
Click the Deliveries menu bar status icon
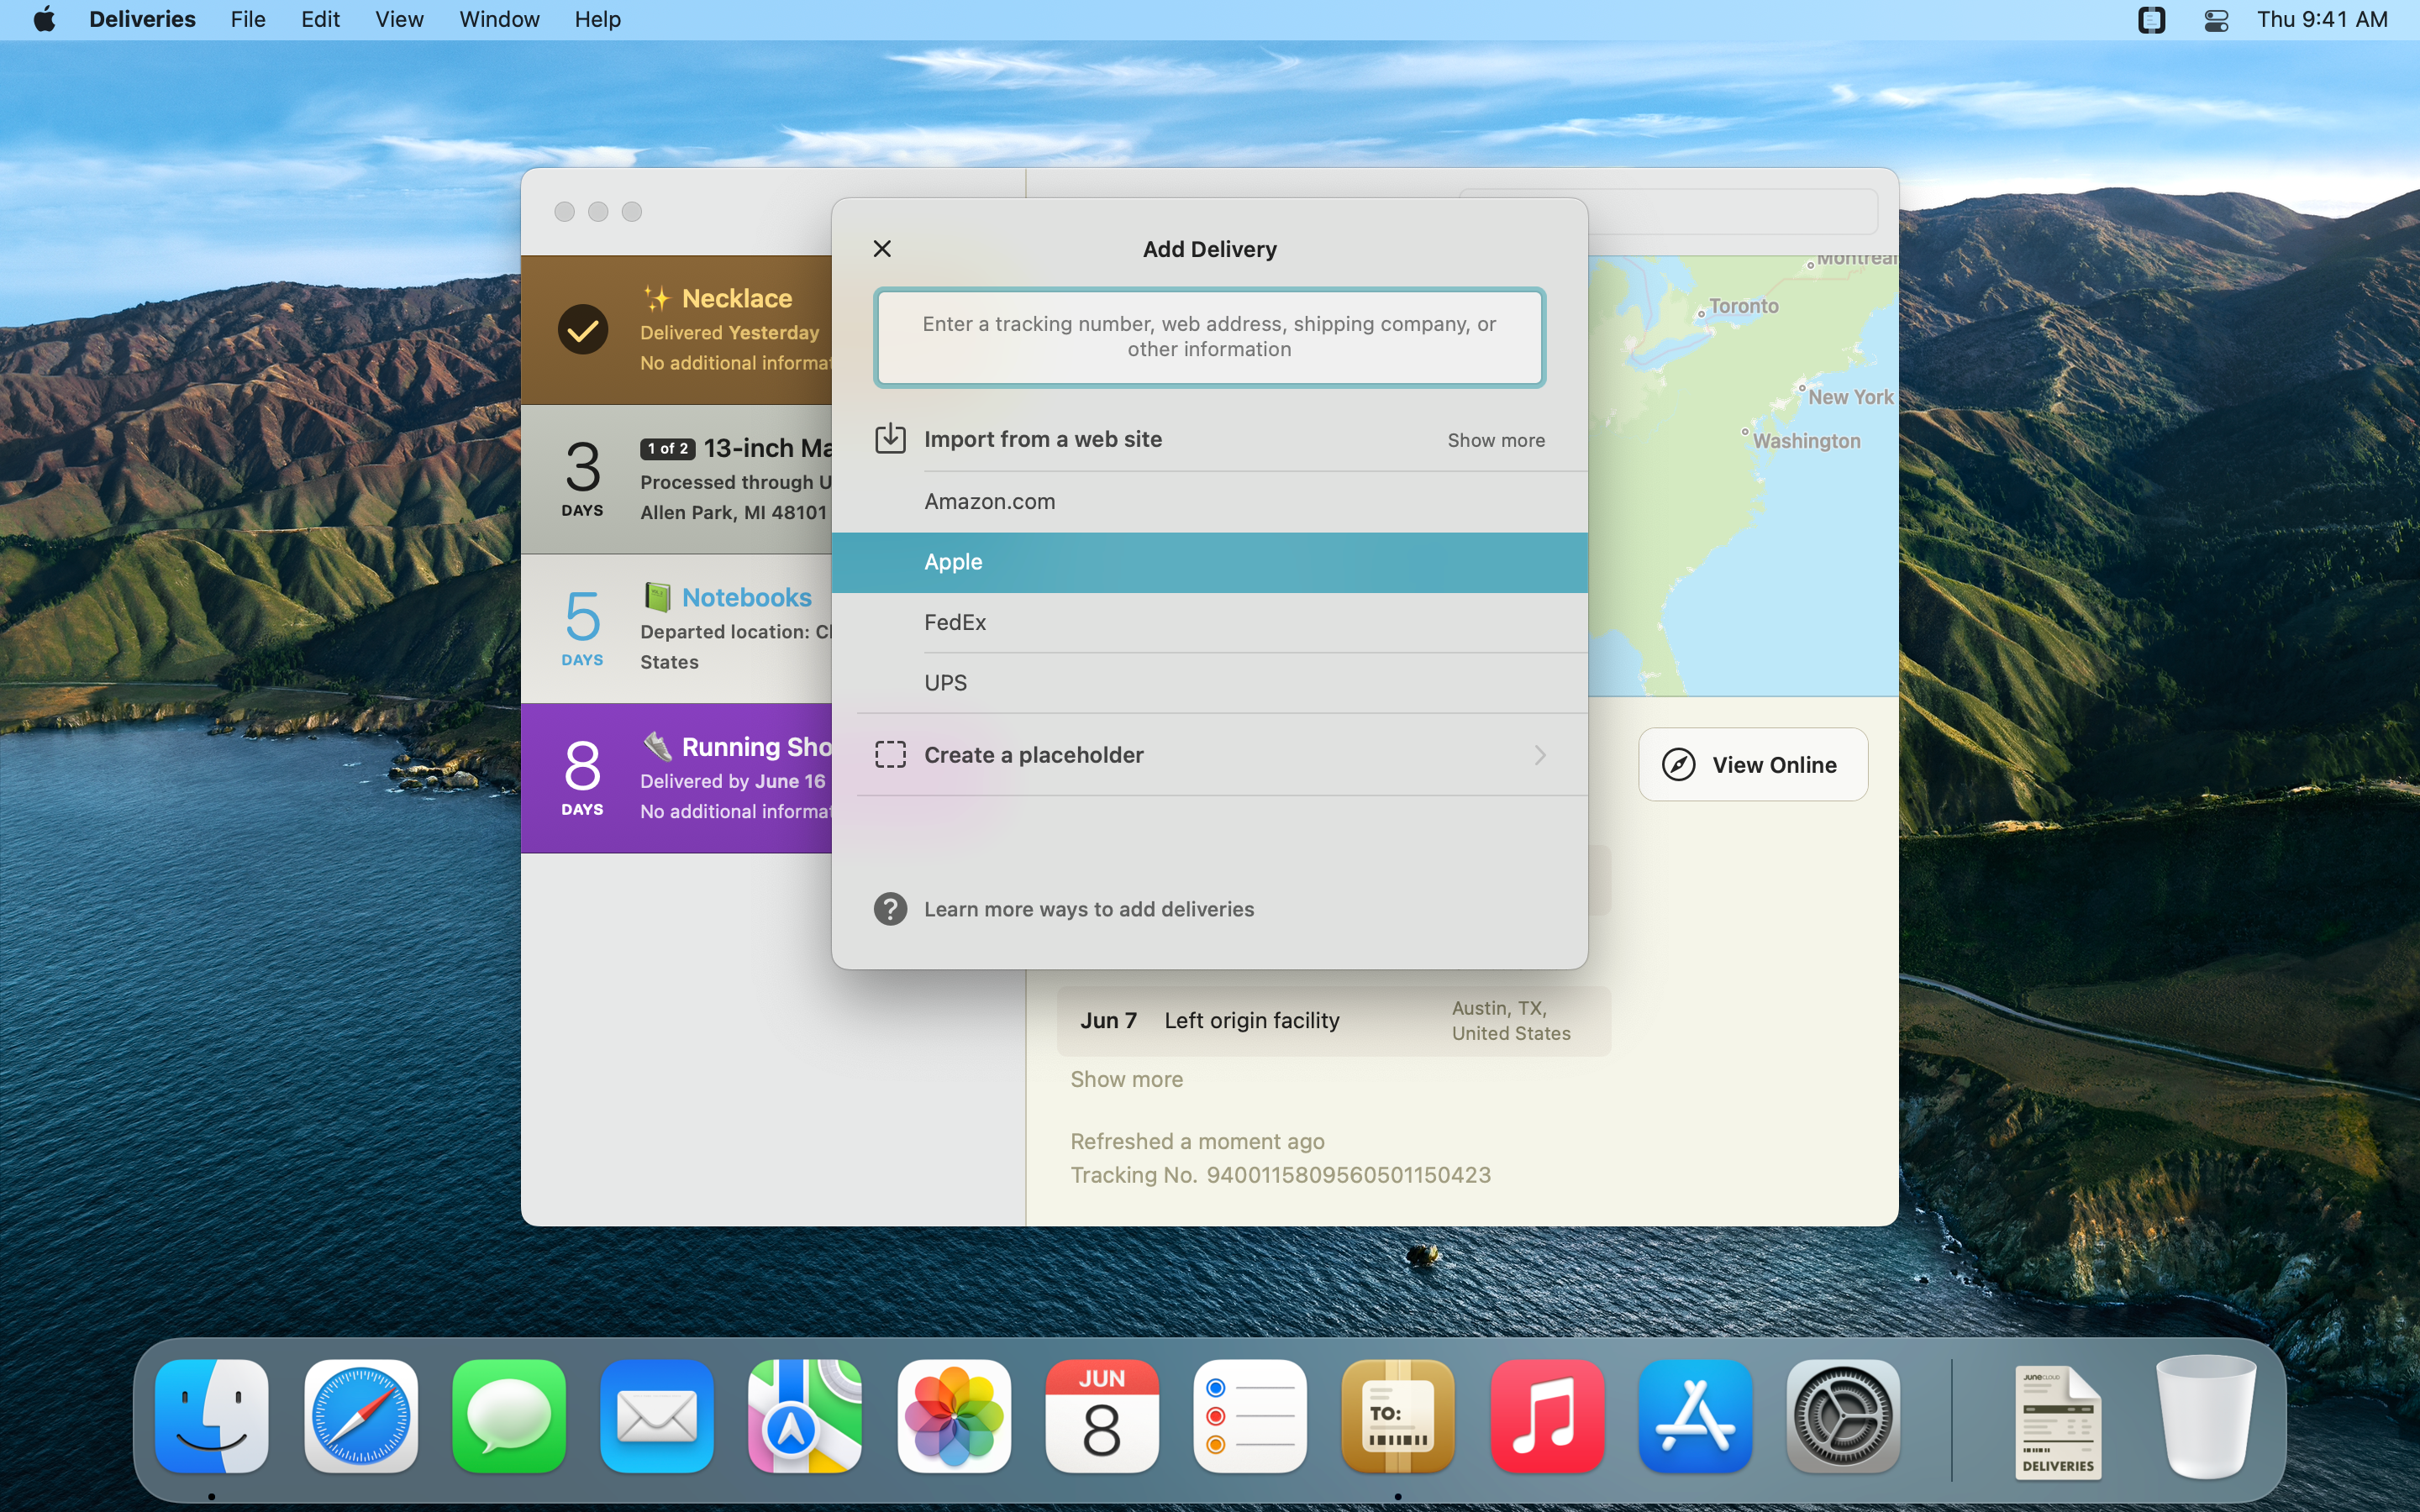point(2151,19)
